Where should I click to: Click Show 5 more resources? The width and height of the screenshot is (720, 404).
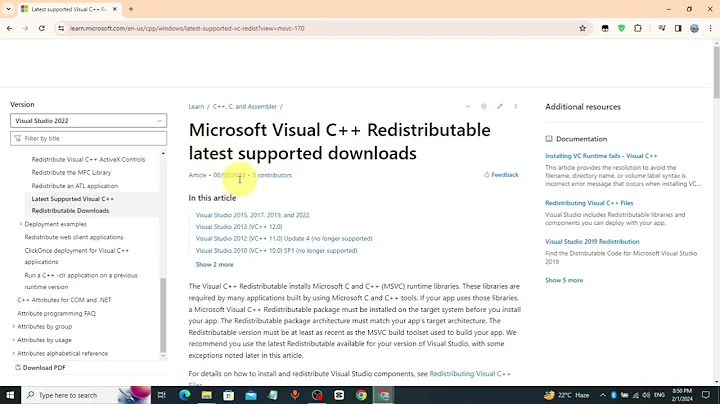564,280
